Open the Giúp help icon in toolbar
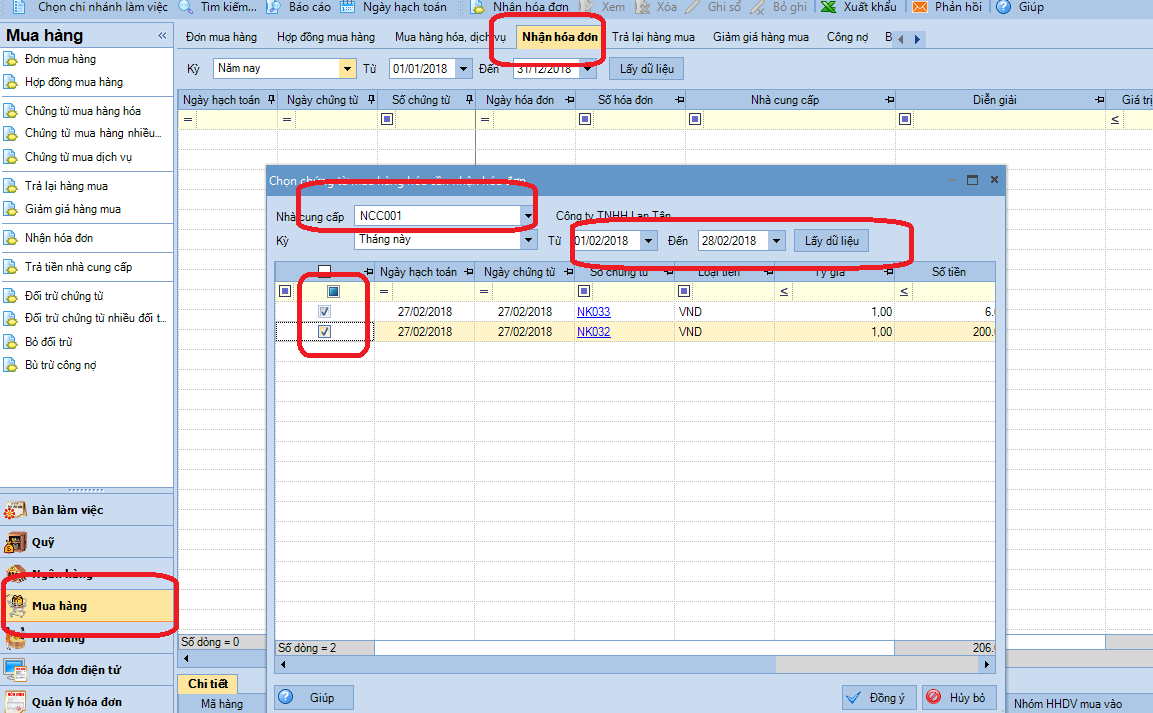The width and height of the screenshot is (1153, 713). (x=1003, y=7)
